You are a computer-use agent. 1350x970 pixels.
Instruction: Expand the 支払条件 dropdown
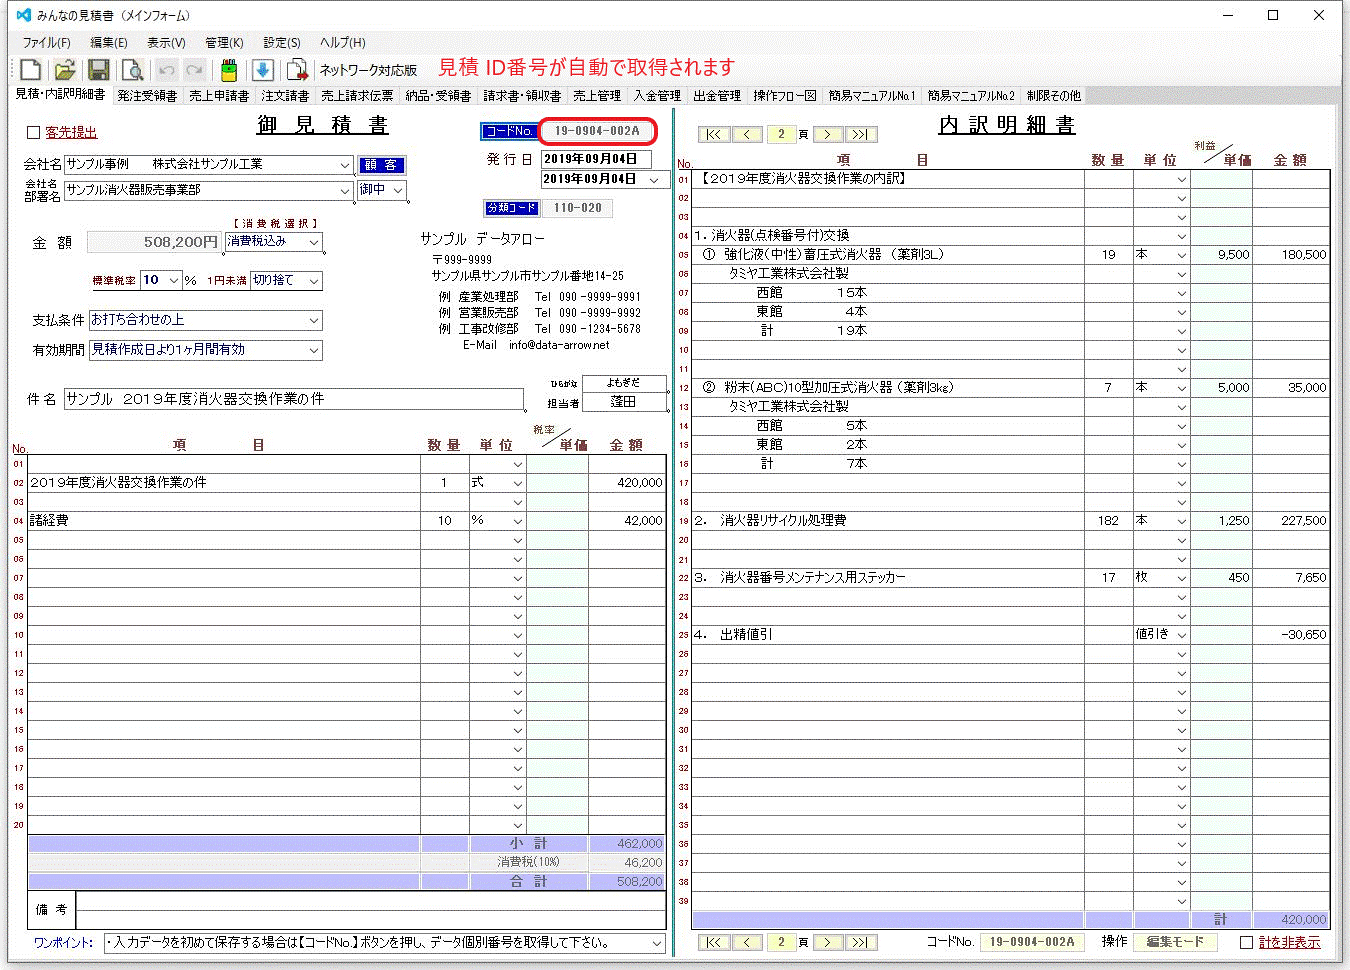314,321
